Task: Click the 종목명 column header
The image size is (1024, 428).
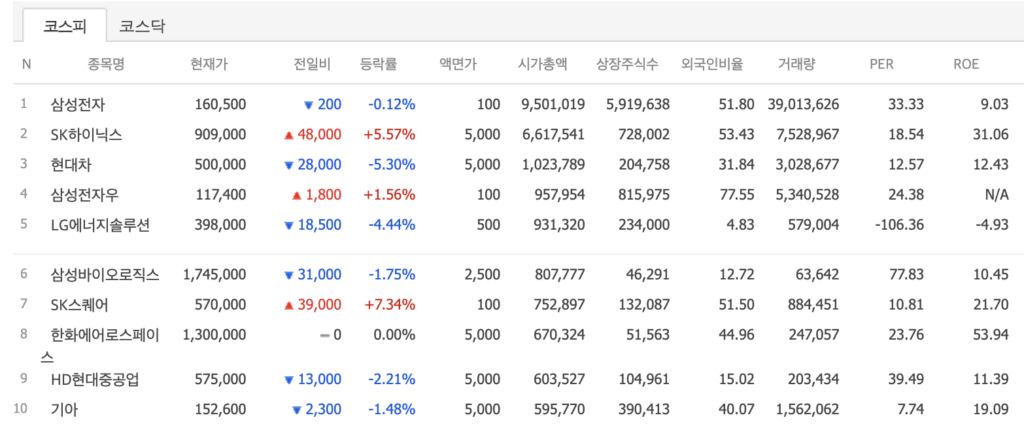Action: (x=105, y=64)
